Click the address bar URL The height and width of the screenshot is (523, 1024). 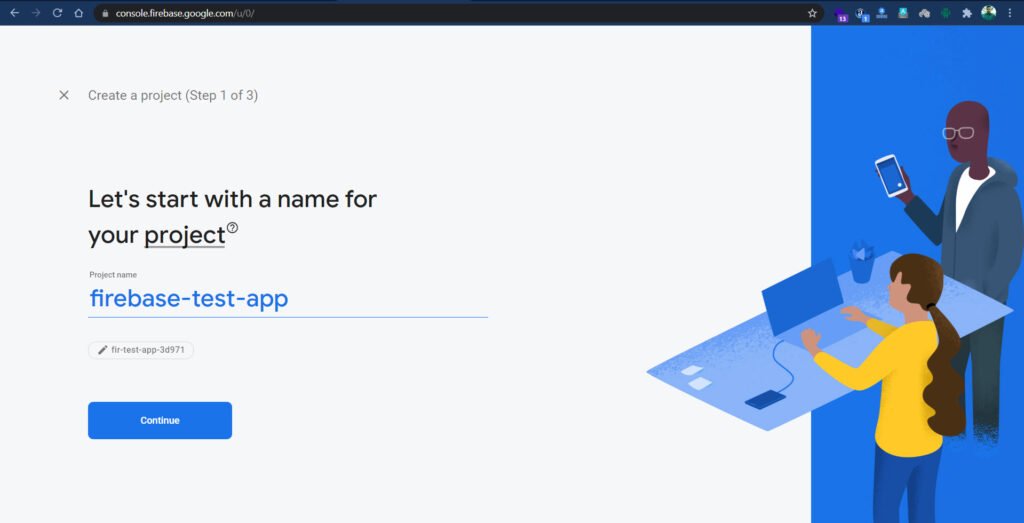[185, 13]
